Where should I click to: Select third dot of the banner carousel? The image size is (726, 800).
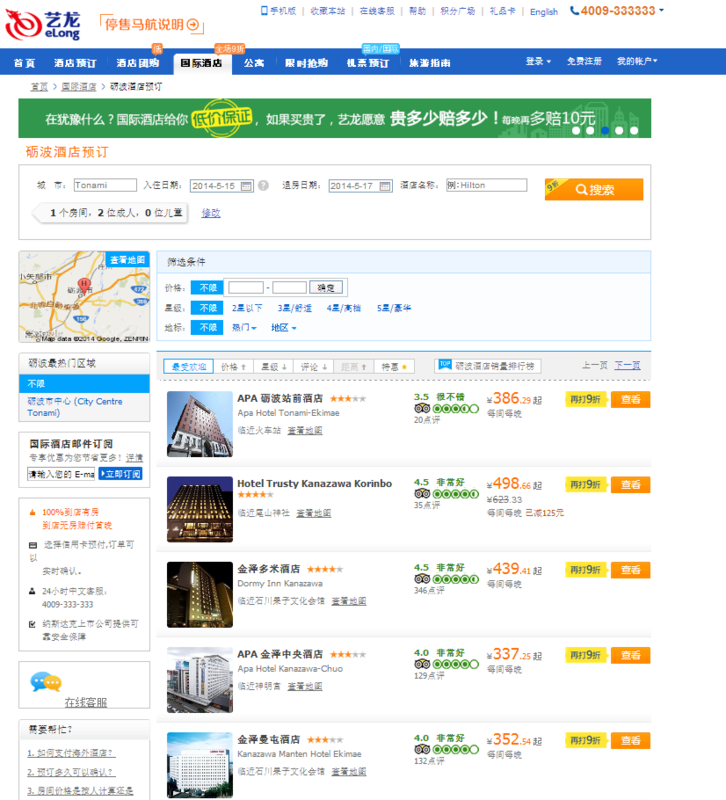pyautogui.click(x=605, y=131)
